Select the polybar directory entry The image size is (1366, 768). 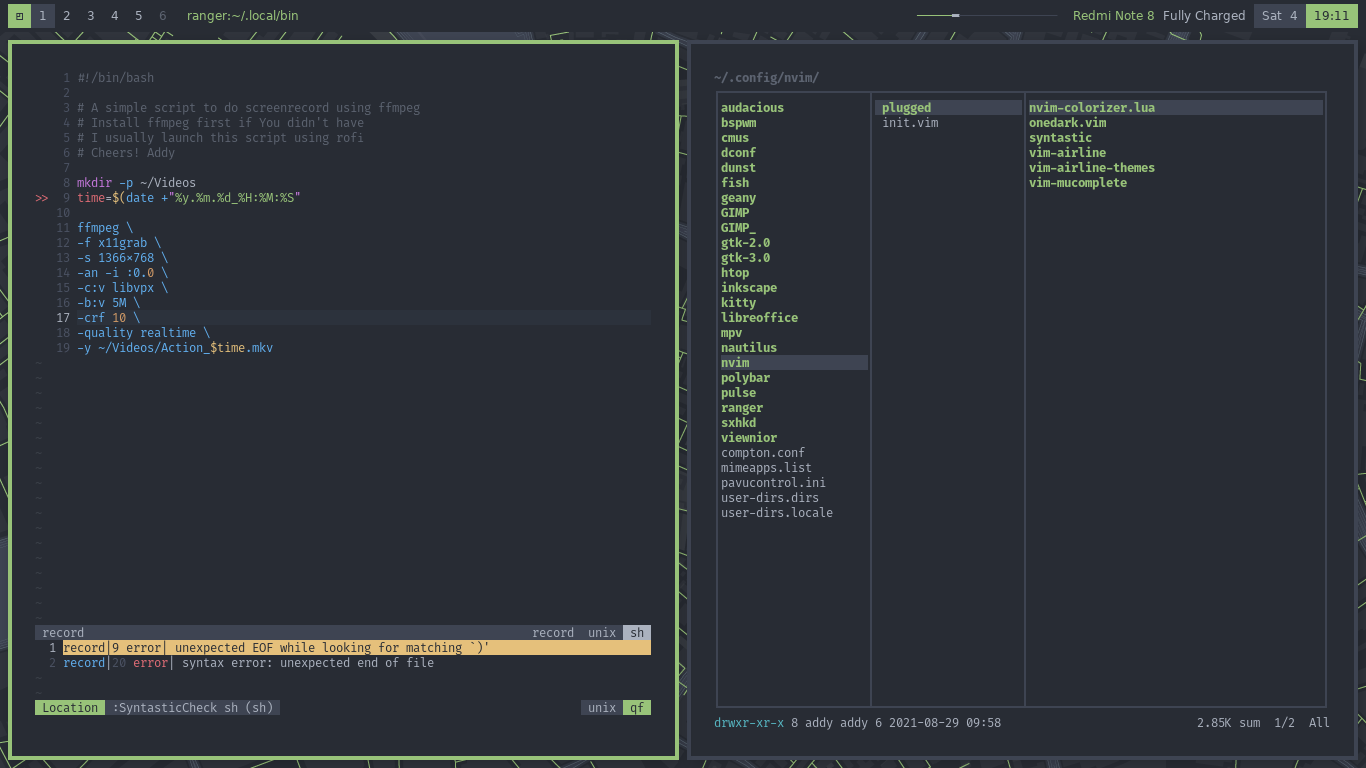pyautogui.click(x=745, y=378)
